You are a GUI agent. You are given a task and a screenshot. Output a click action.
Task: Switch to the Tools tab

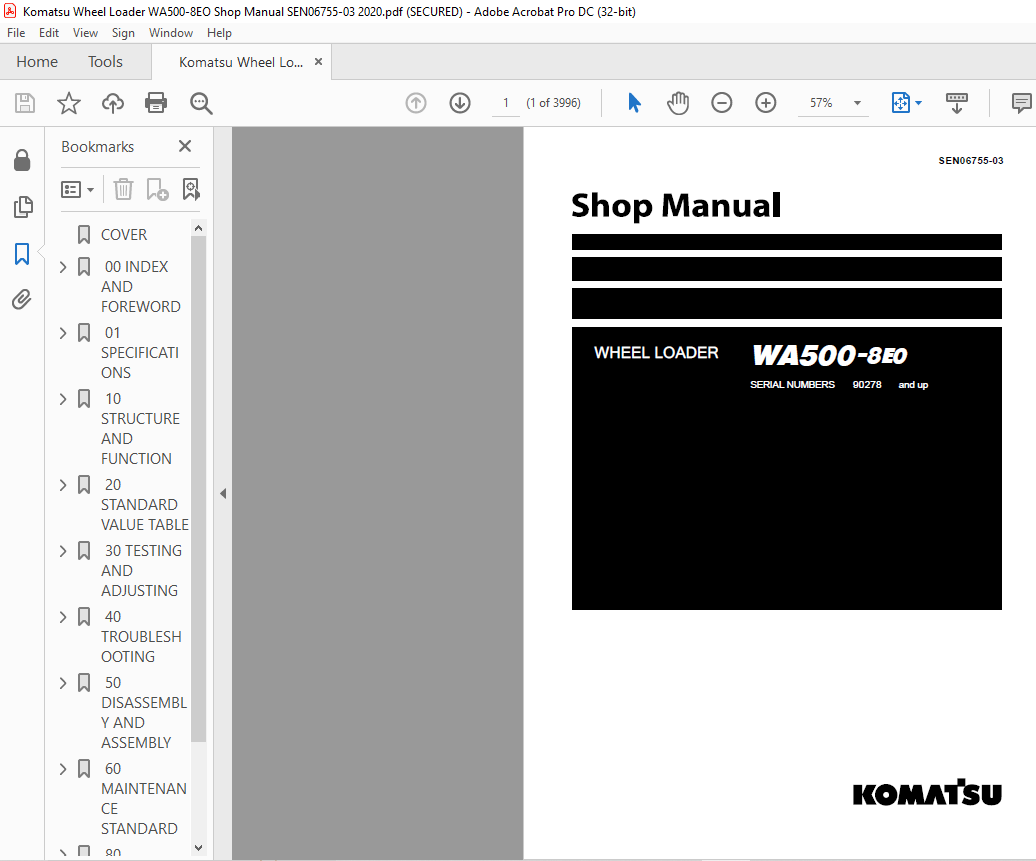click(x=105, y=61)
